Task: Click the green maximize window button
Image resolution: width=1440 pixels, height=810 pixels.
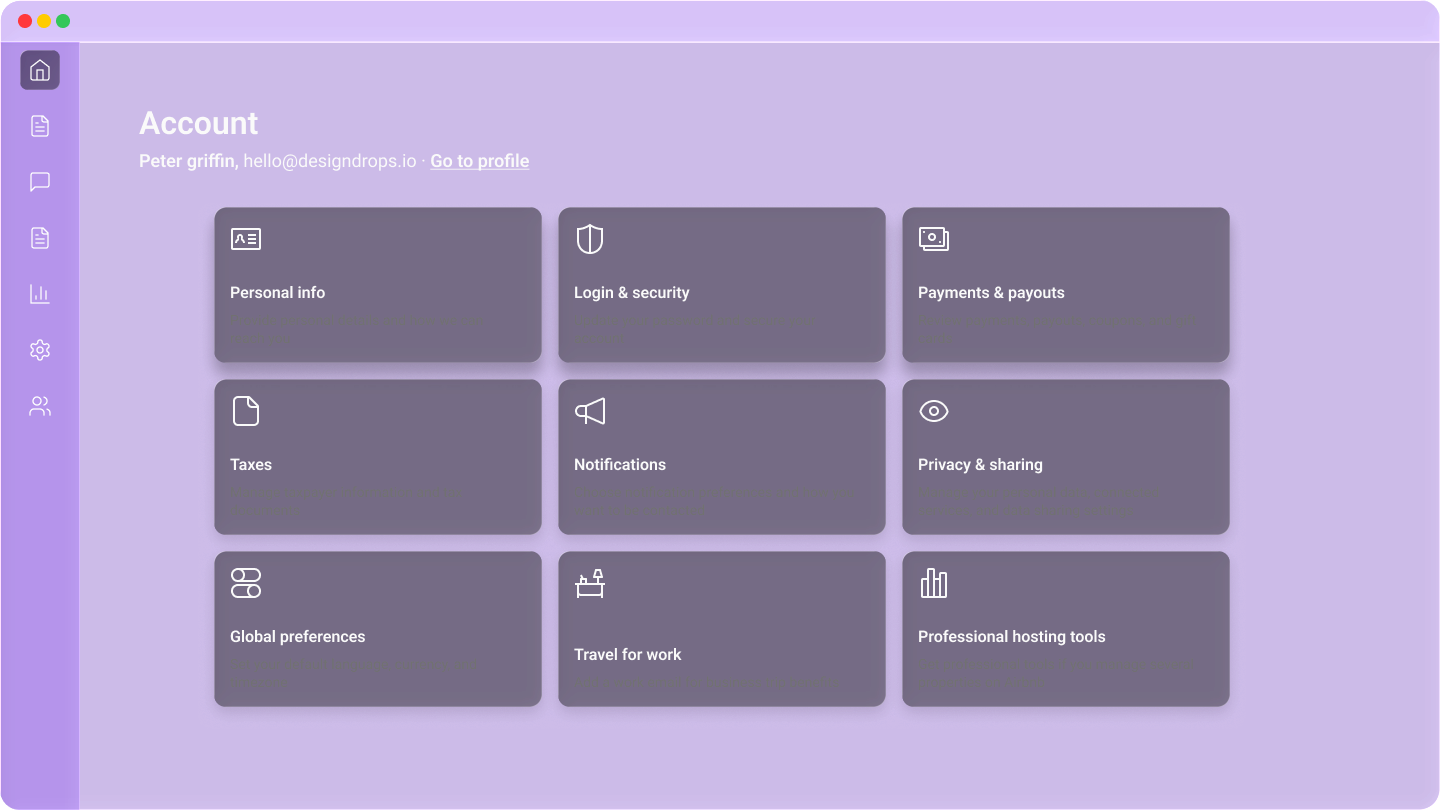Action: [x=63, y=21]
